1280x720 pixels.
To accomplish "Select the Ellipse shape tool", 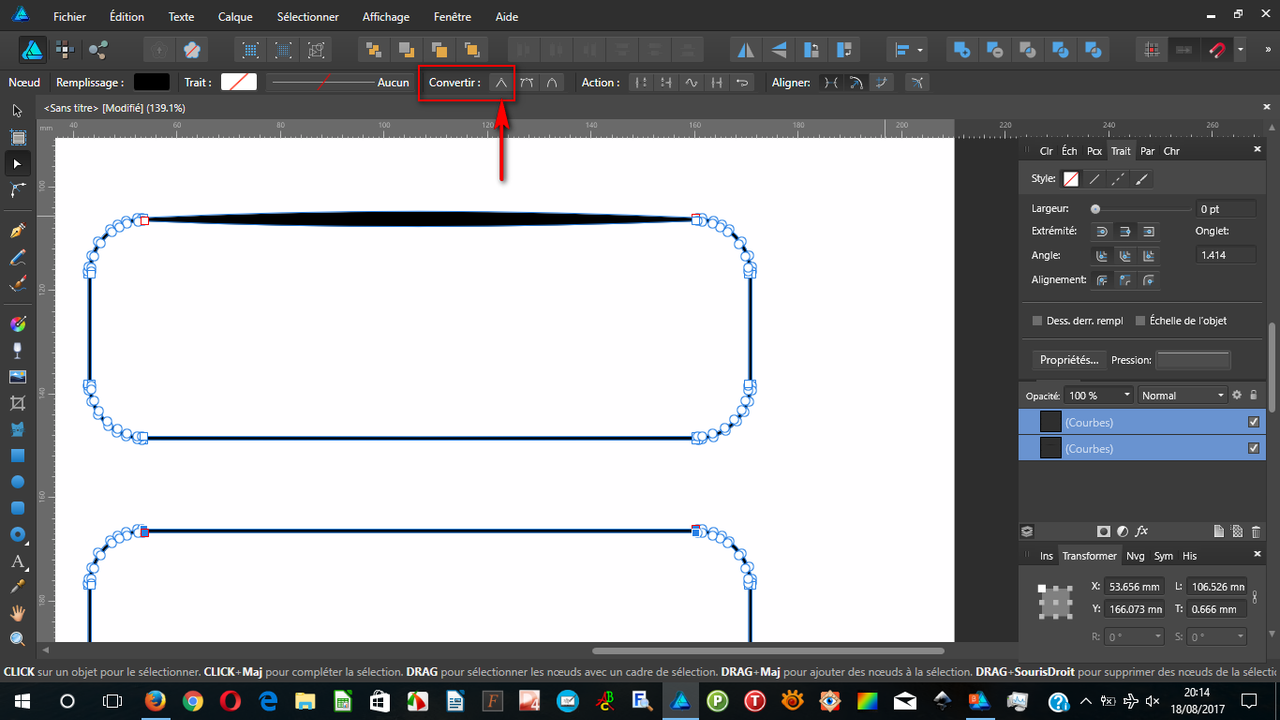I will point(17,482).
